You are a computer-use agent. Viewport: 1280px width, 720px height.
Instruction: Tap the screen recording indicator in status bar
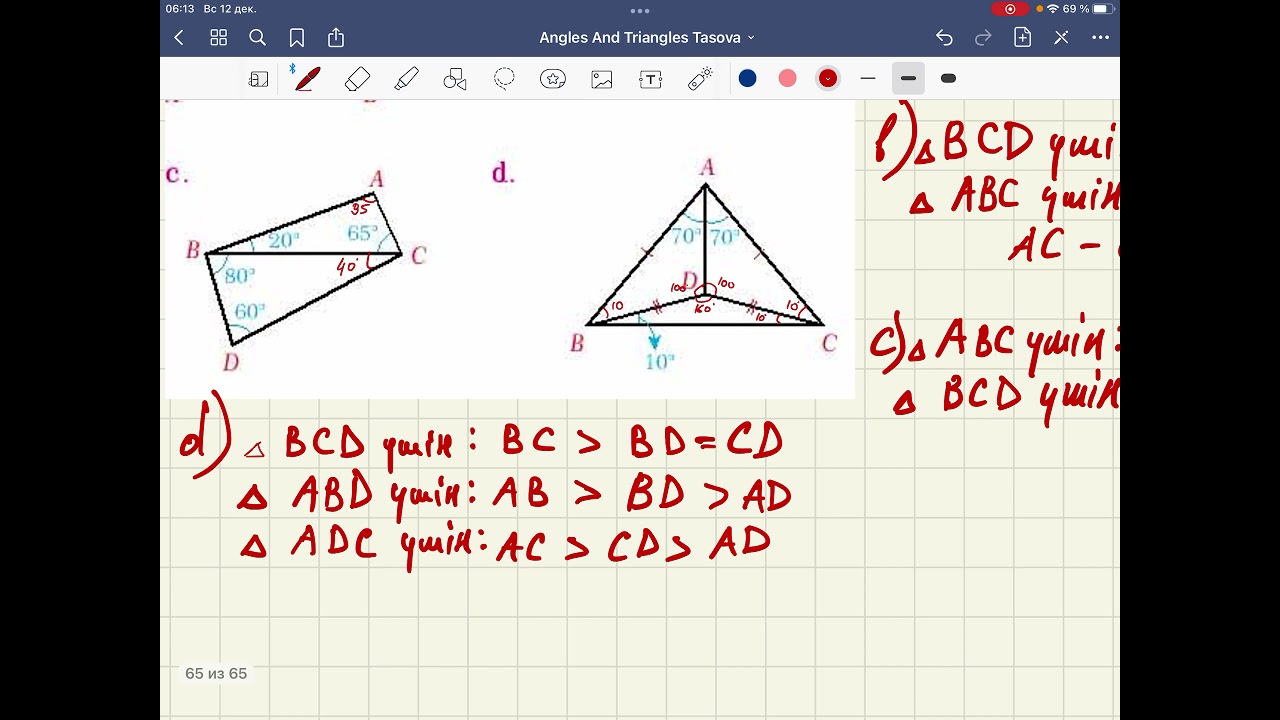point(1010,9)
